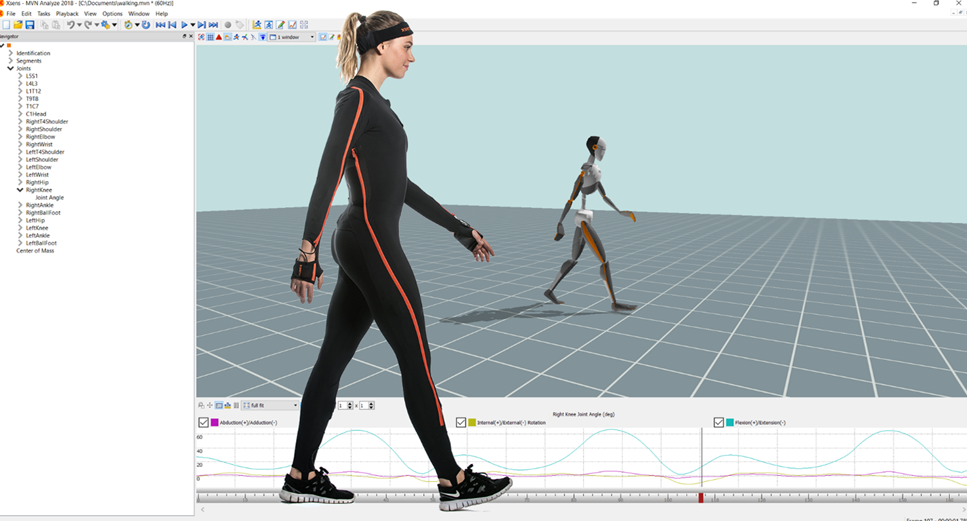Select the RightAnkle joint entry

coord(39,205)
